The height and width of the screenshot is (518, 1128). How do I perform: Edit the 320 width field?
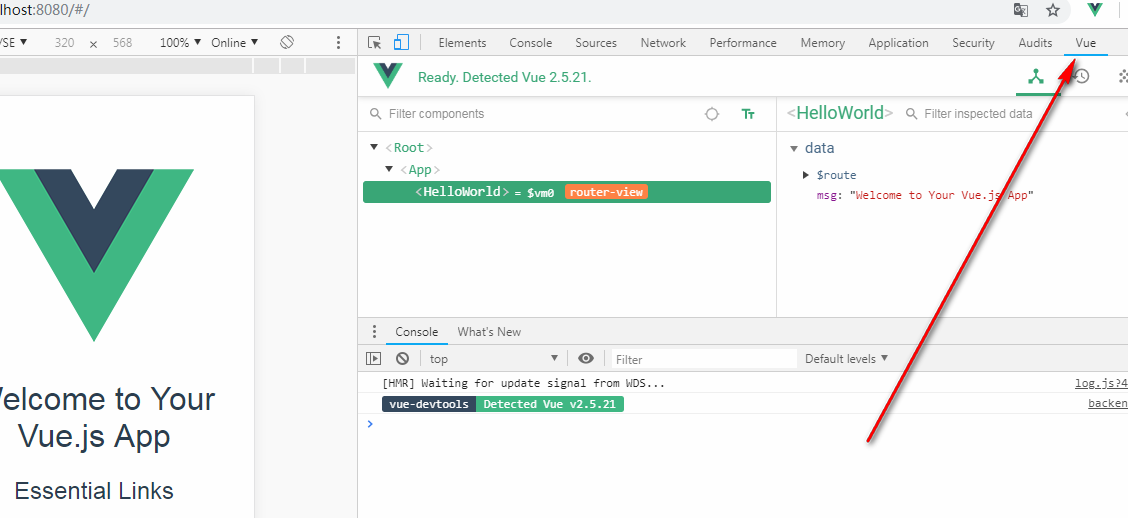pyautogui.click(x=64, y=42)
